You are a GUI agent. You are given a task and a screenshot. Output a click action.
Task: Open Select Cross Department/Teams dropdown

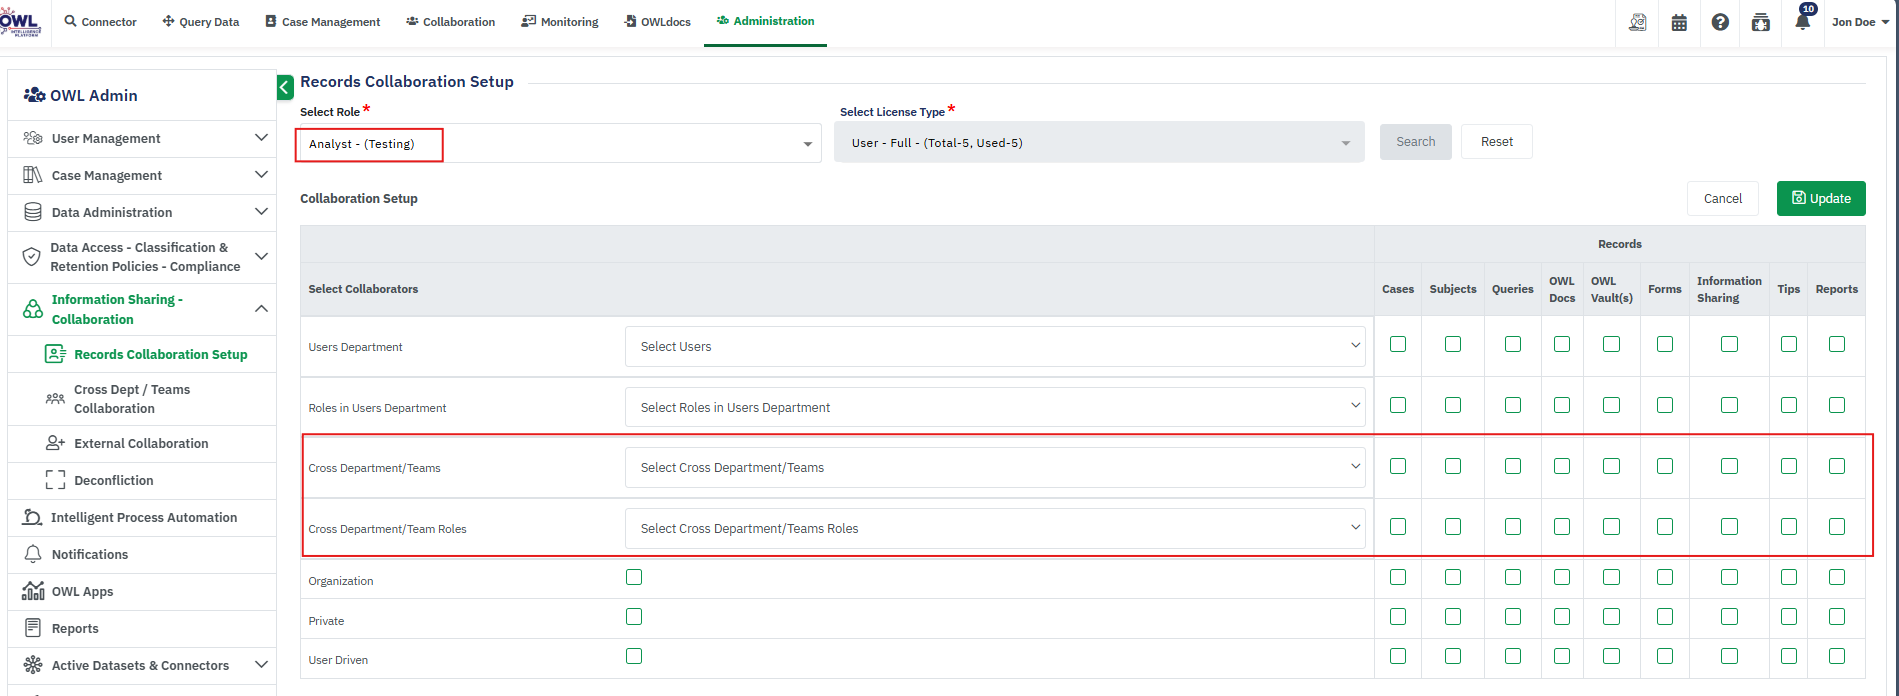point(995,467)
